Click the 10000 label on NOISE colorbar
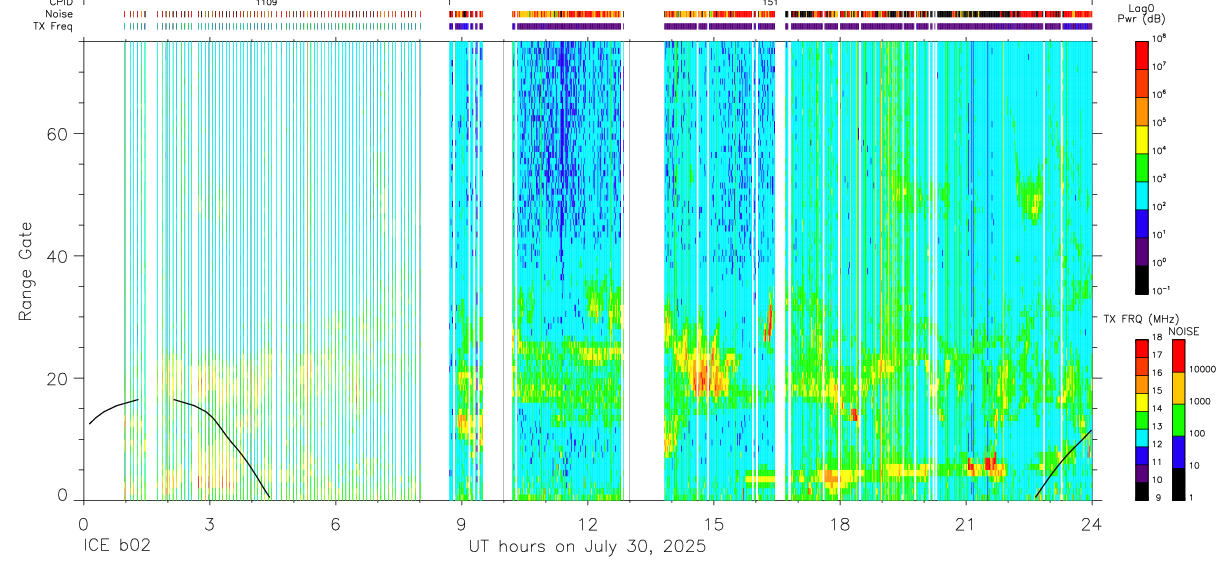Viewport: 1228px width, 567px height. coord(1202,370)
